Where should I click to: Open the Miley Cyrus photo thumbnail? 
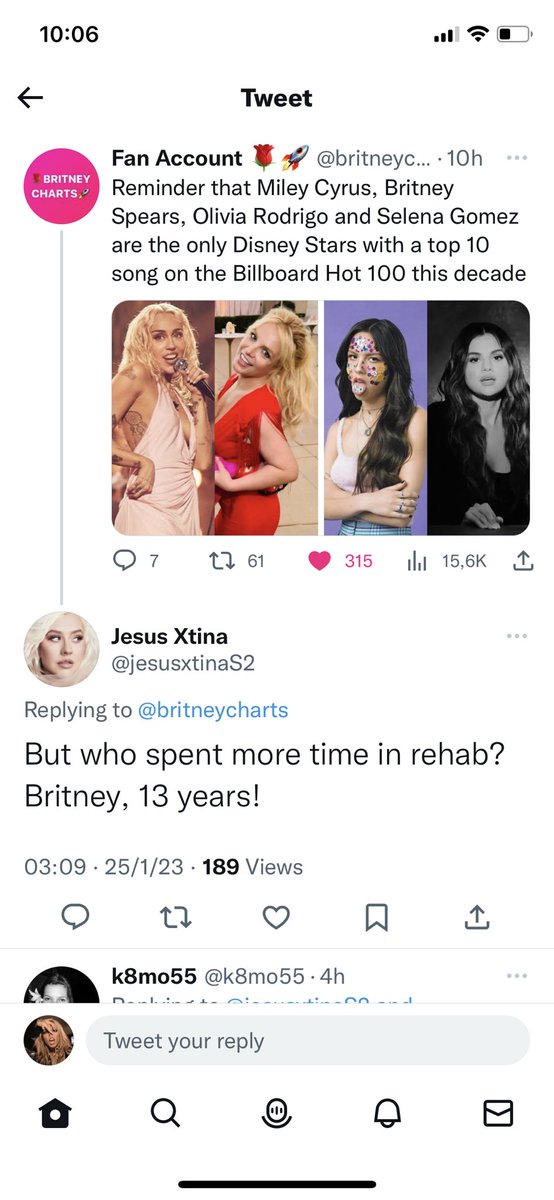162,418
